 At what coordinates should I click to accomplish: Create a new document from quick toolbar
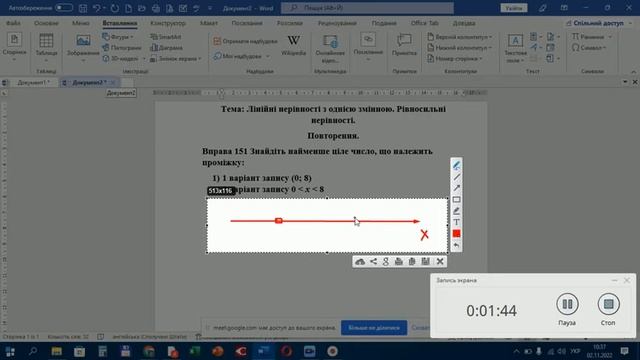pyautogui.click(x=129, y=8)
